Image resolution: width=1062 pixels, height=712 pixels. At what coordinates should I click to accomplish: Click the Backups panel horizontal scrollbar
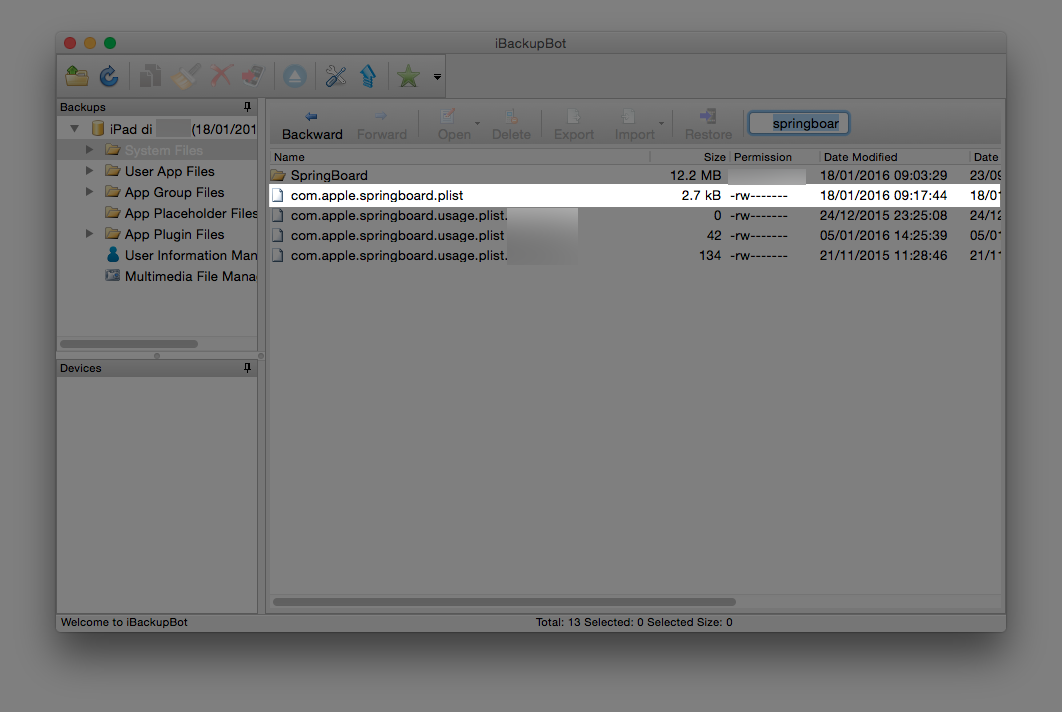pos(129,344)
